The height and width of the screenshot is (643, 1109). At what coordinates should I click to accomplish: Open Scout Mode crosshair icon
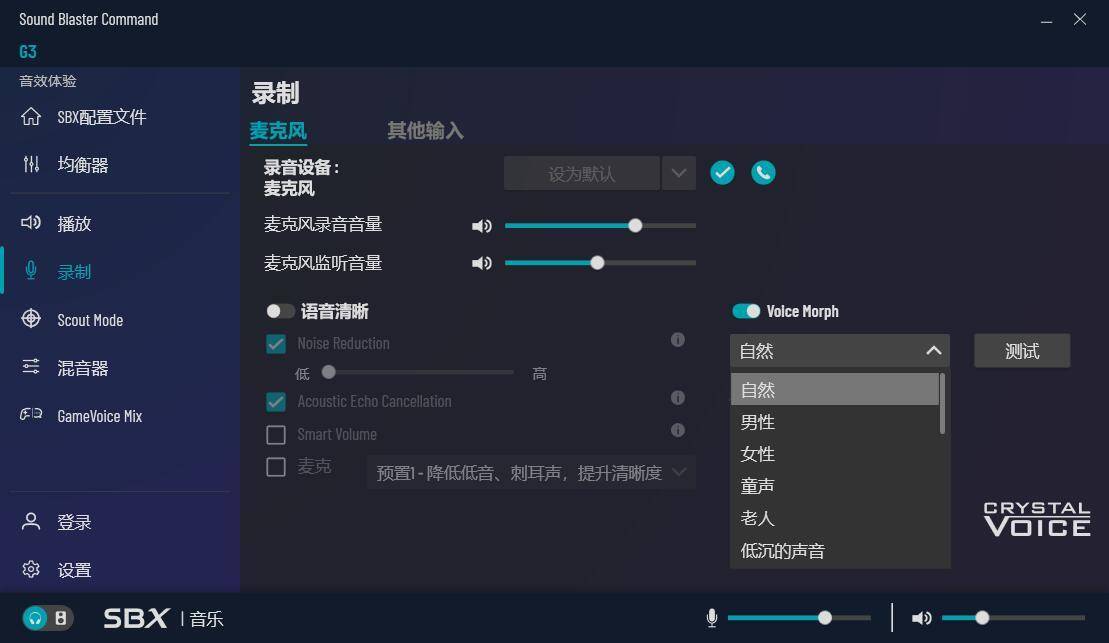click(31, 319)
